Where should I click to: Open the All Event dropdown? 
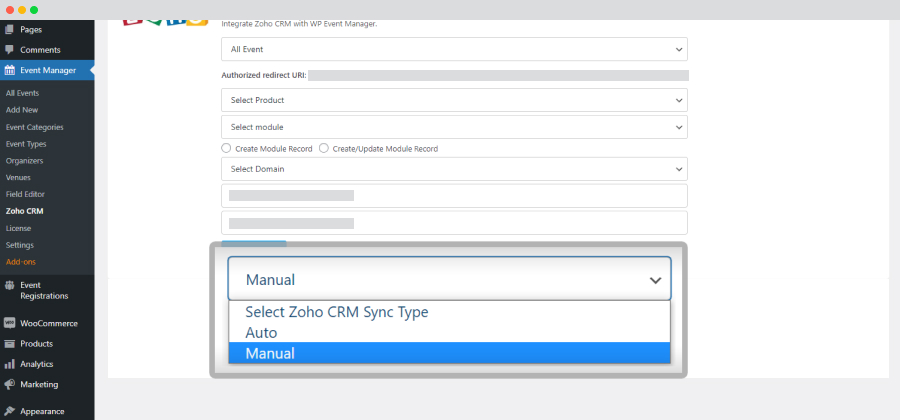pos(454,49)
